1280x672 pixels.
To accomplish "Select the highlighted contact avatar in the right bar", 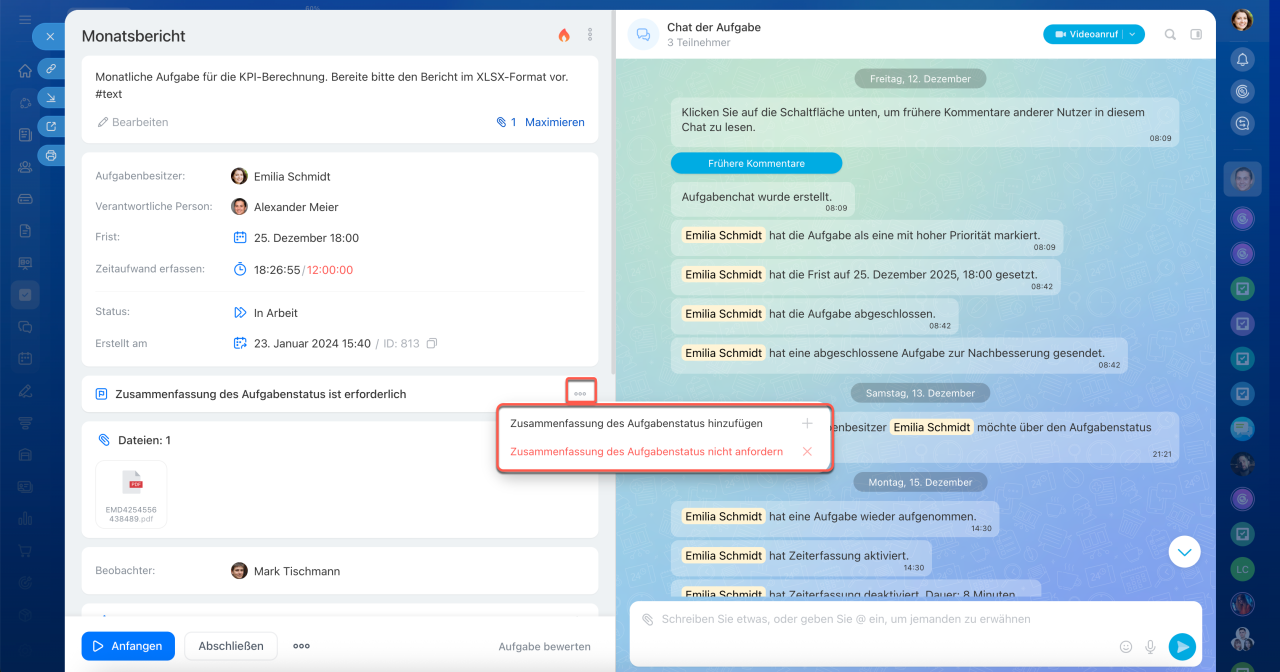I will (x=1242, y=179).
